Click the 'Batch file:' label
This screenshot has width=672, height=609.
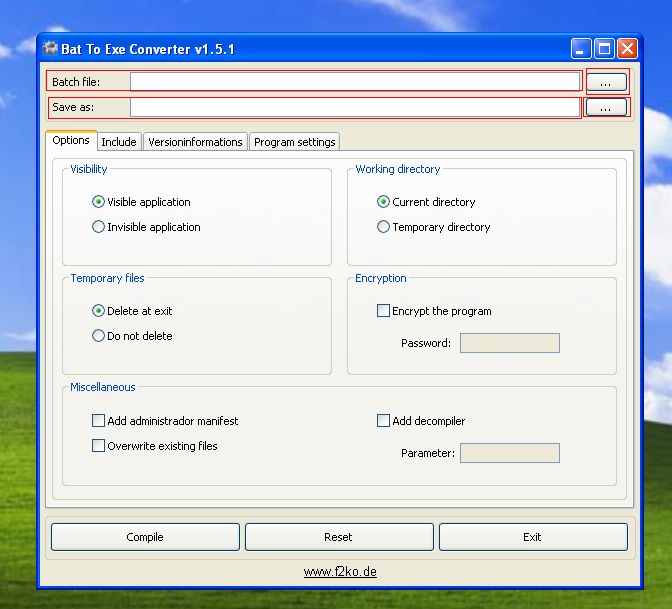coord(76,82)
